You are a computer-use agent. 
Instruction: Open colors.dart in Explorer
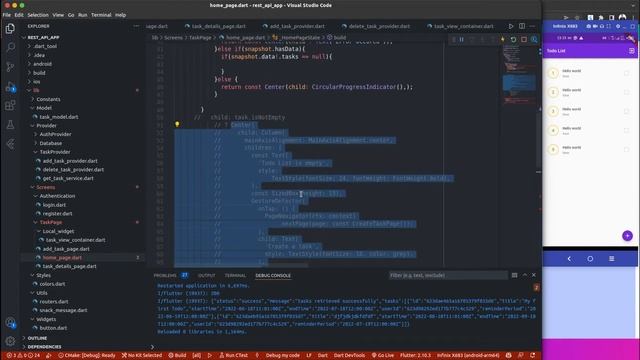click(52, 284)
